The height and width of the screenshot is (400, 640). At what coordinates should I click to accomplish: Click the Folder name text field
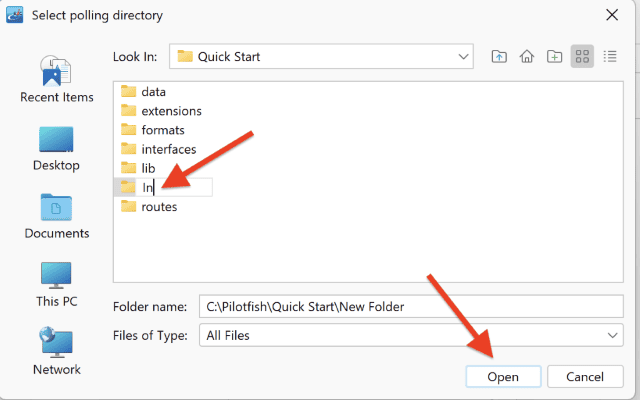click(411, 306)
